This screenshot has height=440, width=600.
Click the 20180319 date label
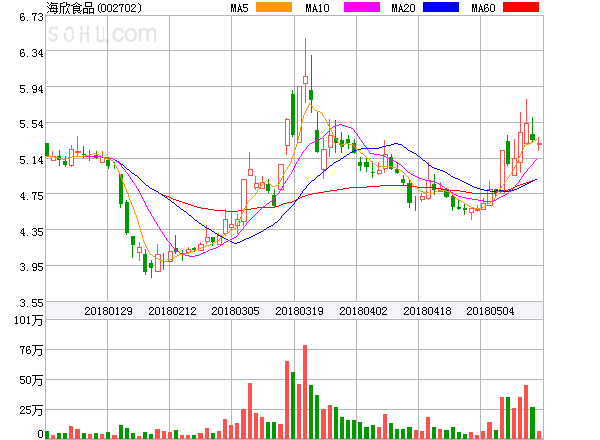(x=299, y=311)
